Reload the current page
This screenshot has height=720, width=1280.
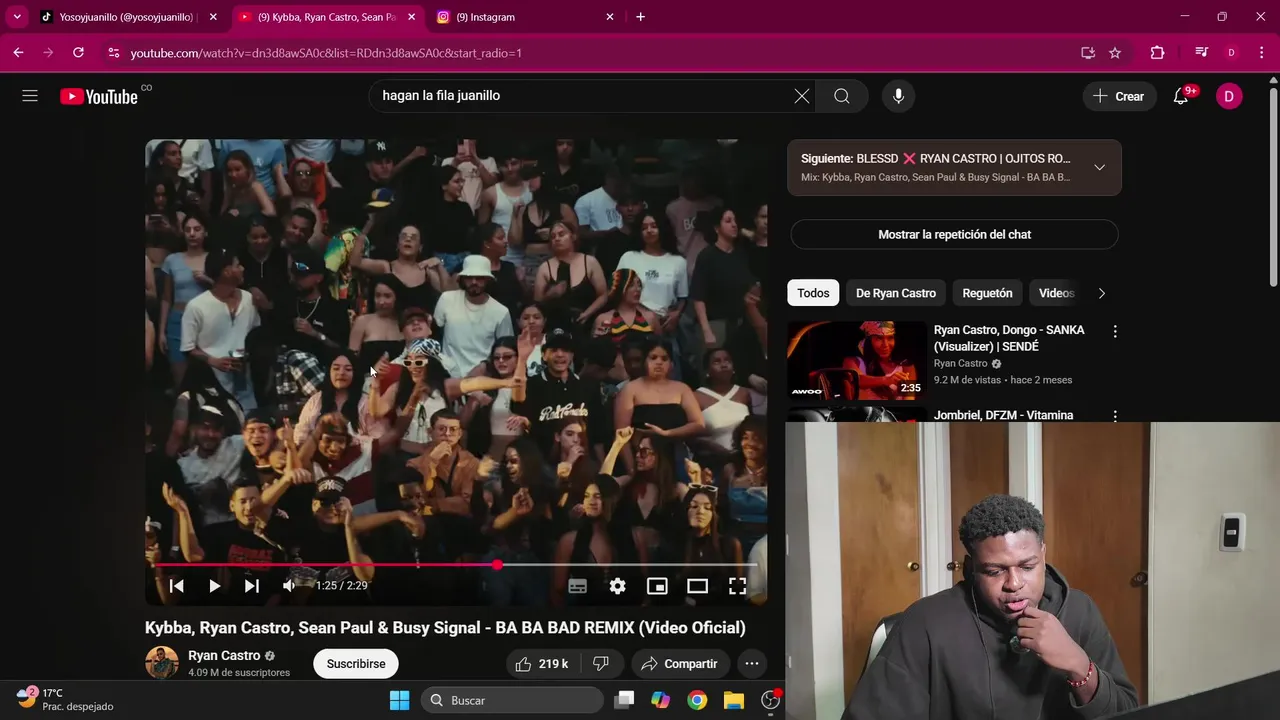78,53
